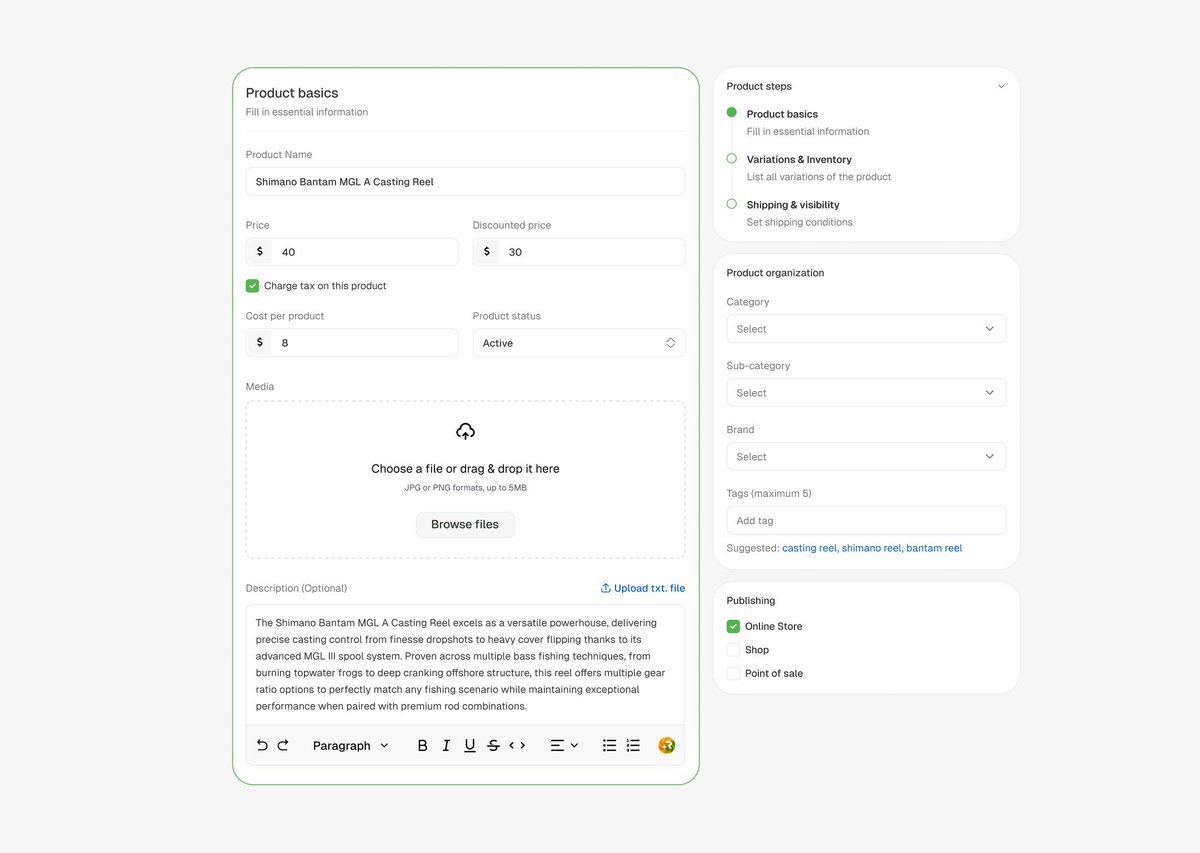The image size is (1200, 853).
Task: Uncheck the Online Store publishing option
Action: point(734,626)
